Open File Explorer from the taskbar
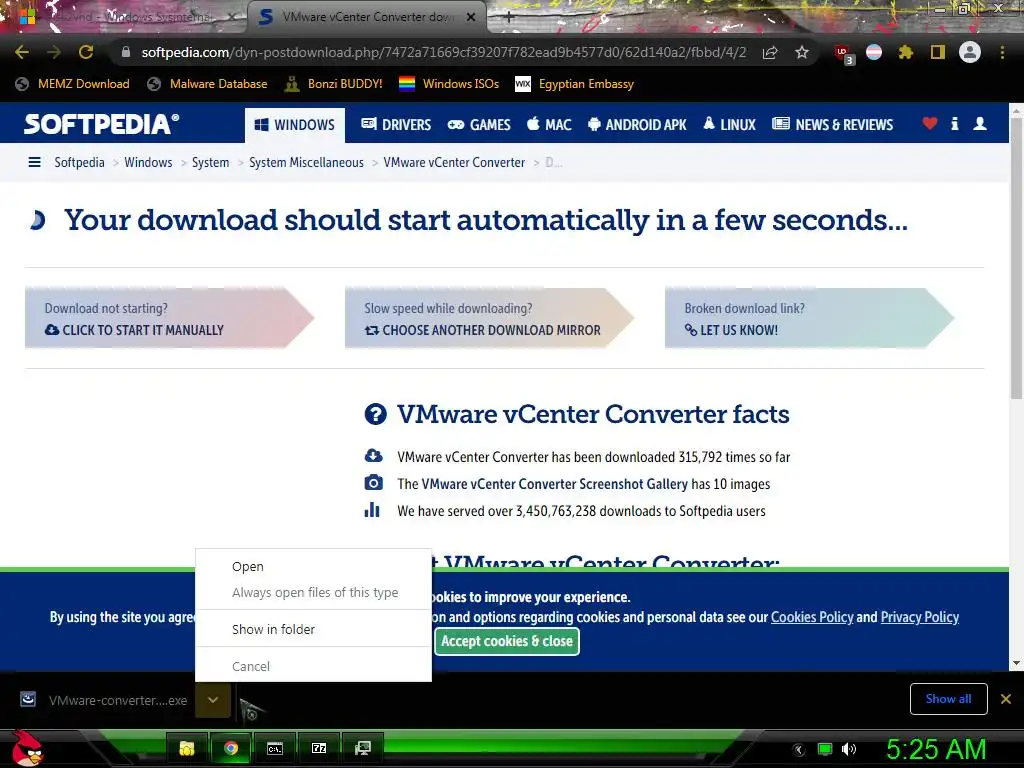1024x768 pixels. click(187, 748)
